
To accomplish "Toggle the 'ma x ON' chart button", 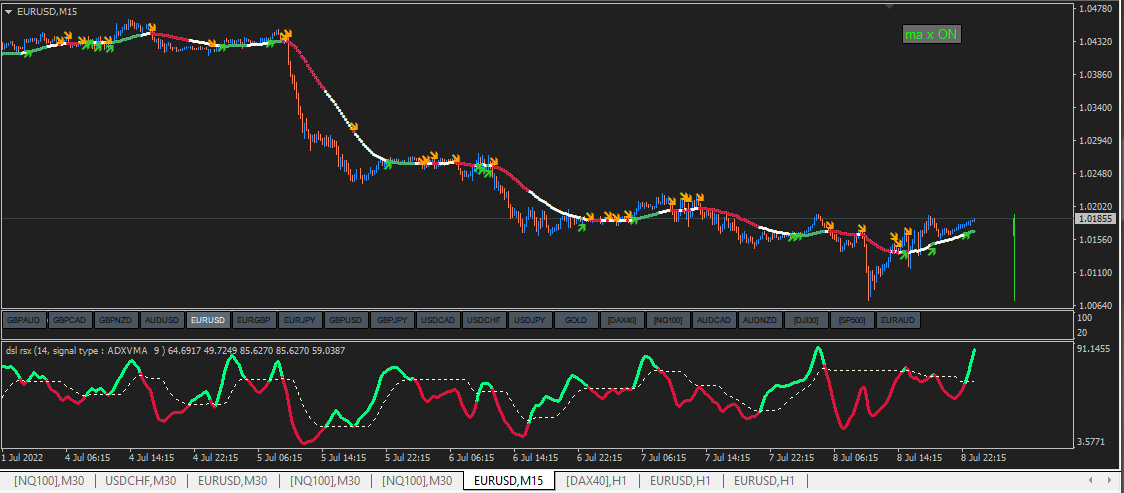I will click(930, 34).
